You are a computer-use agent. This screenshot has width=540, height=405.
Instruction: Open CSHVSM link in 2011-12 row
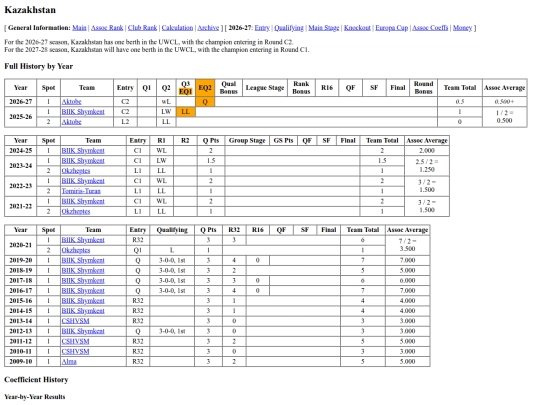pyautogui.click(x=75, y=341)
